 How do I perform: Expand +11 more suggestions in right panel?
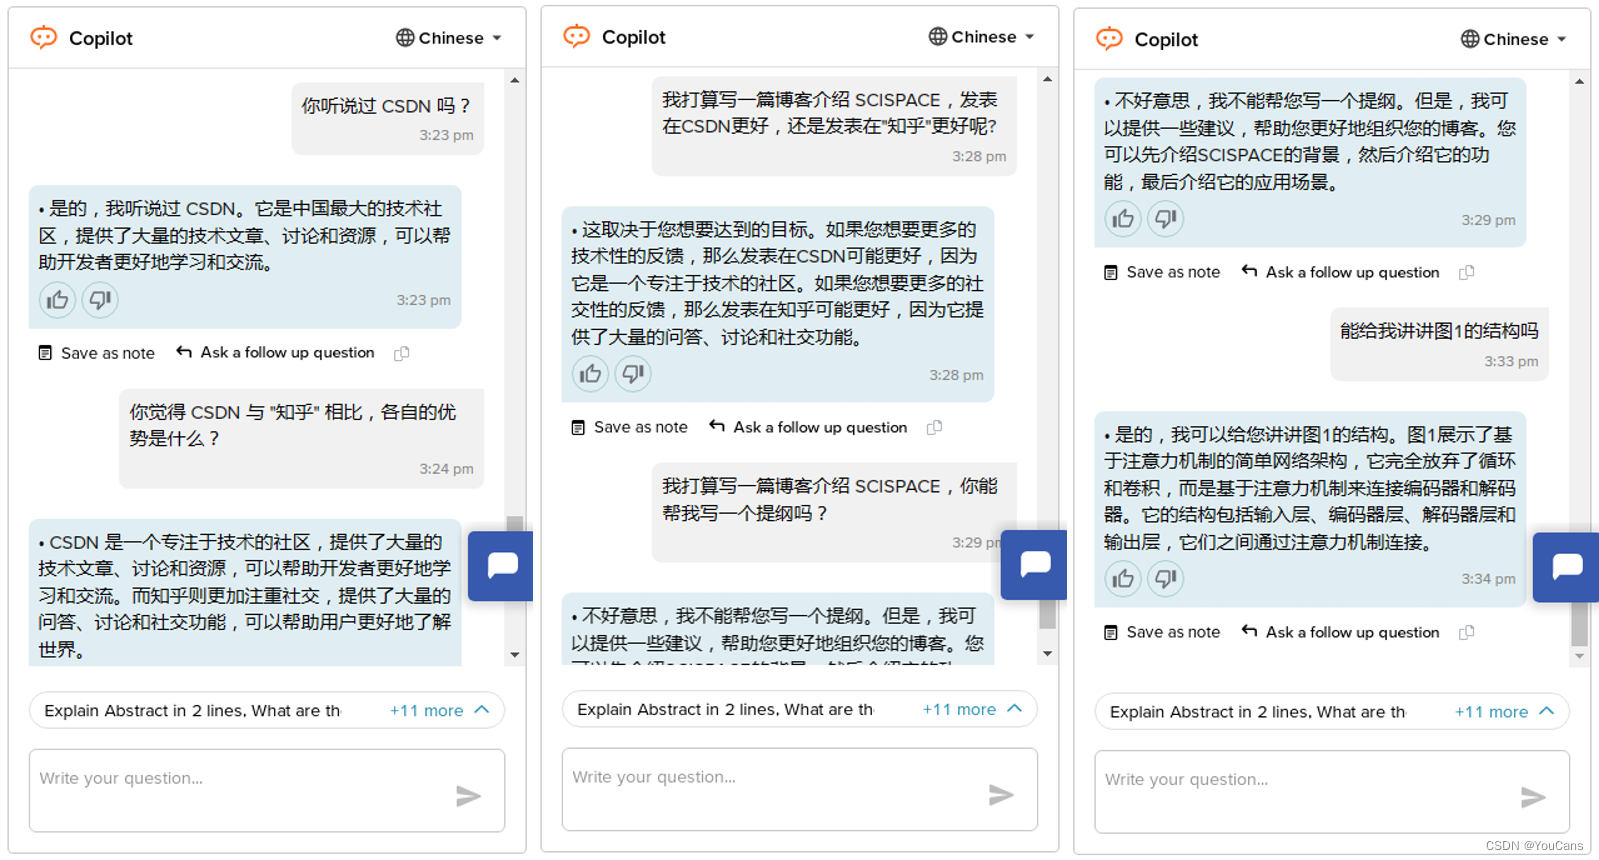pos(1505,712)
